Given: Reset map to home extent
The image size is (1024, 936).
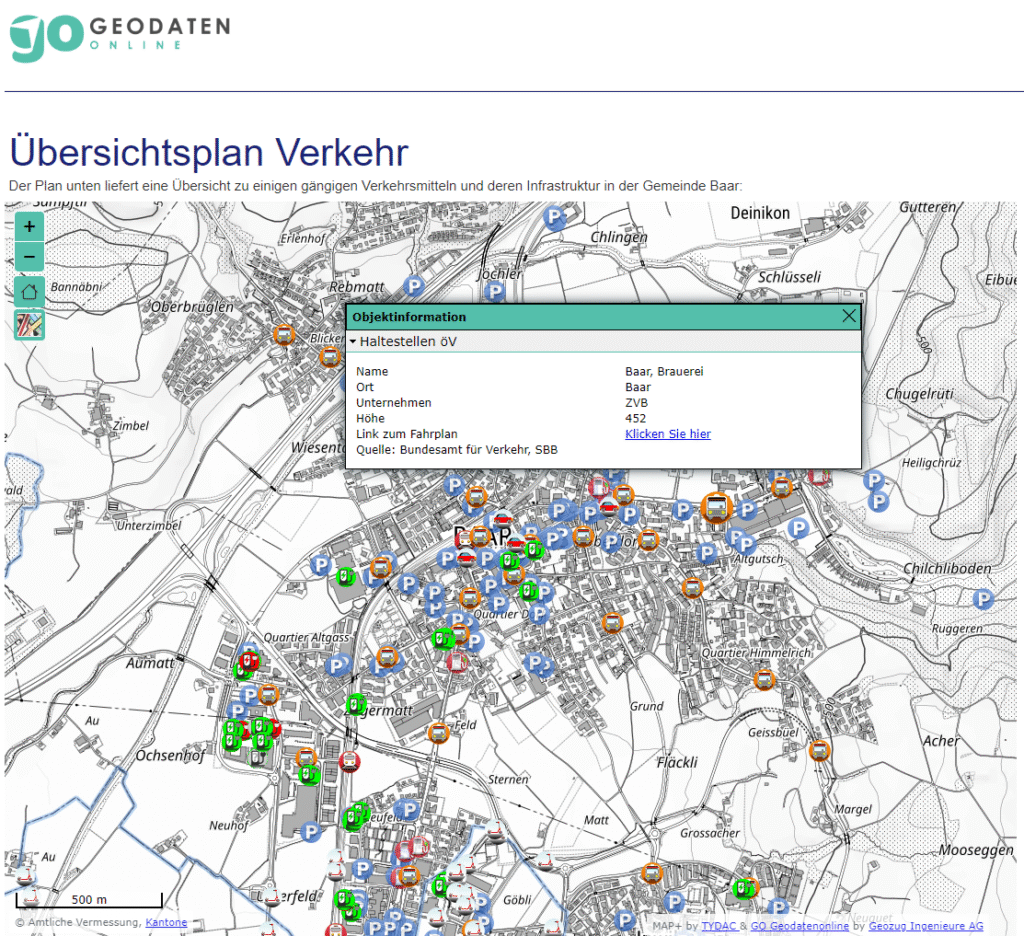Looking at the screenshot, I should pos(29,292).
